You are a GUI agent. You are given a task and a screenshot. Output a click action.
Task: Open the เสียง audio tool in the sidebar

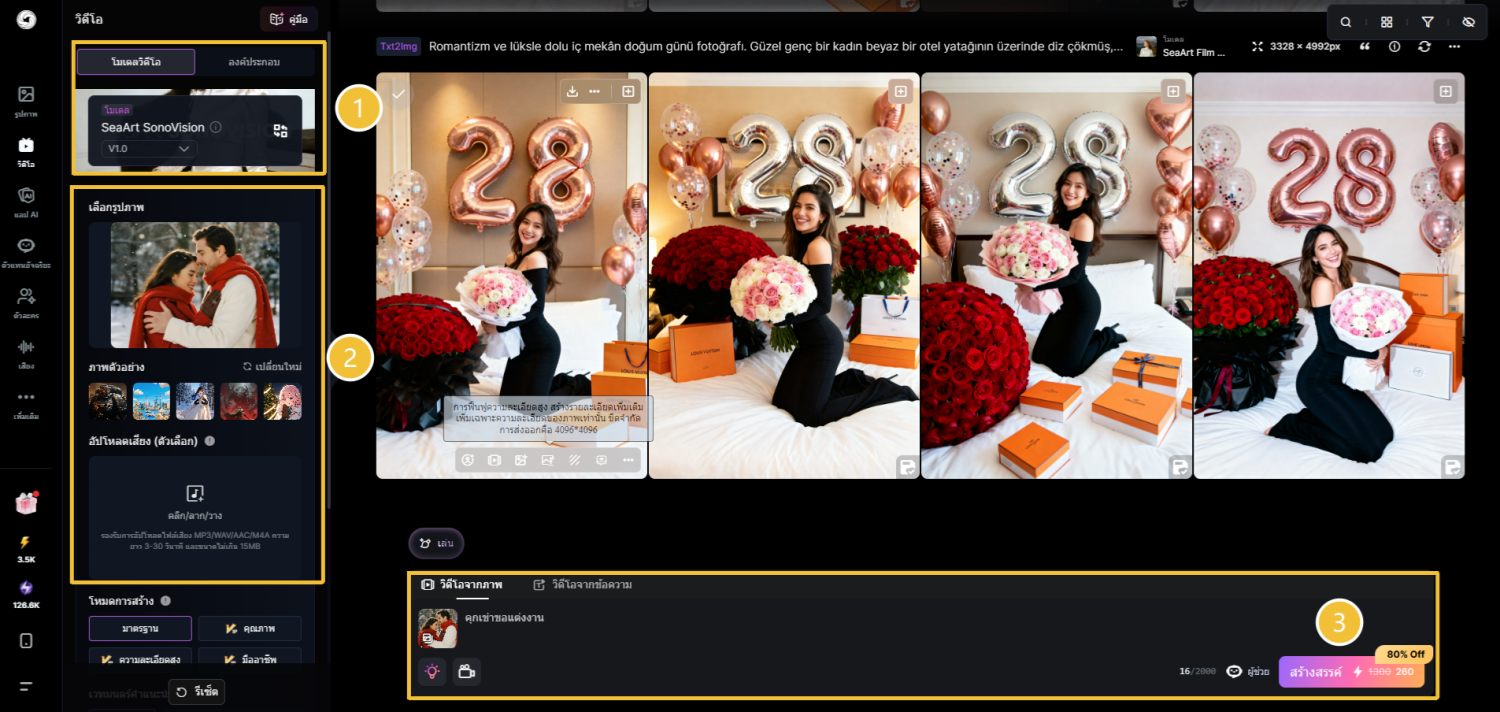27,352
